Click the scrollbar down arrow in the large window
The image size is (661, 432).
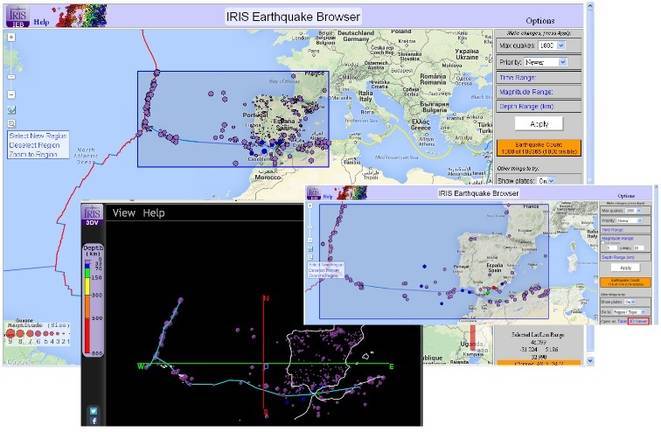[590, 361]
